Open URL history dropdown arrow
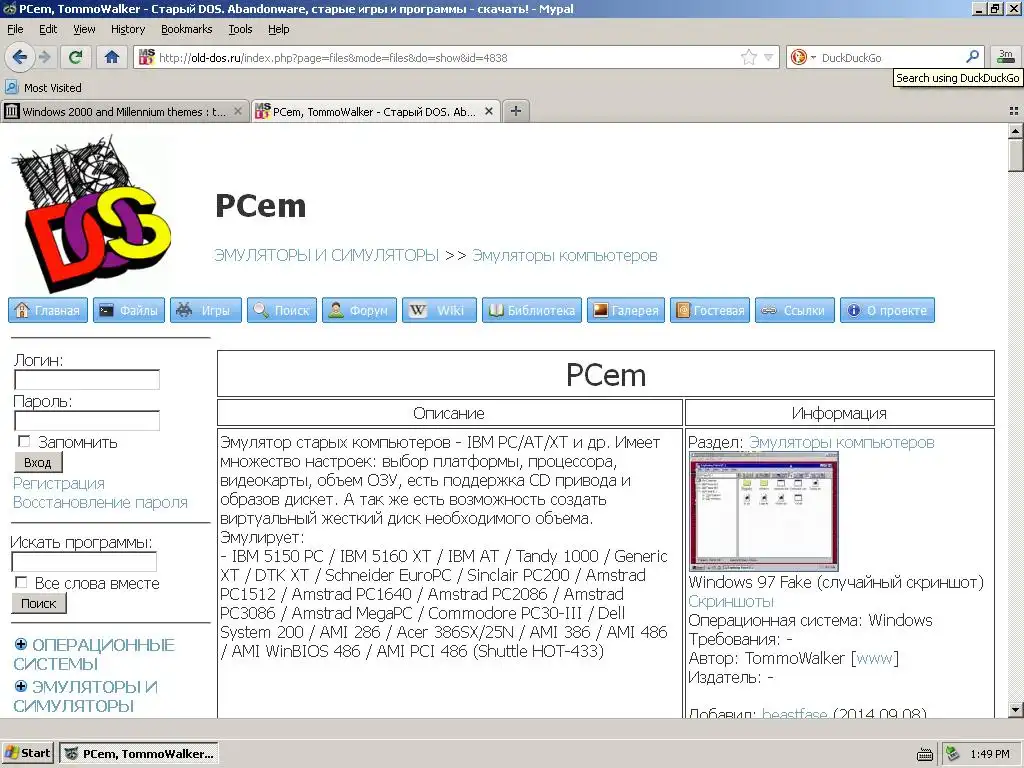This screenshot has width=1024, height=768. tap(768, 57)
